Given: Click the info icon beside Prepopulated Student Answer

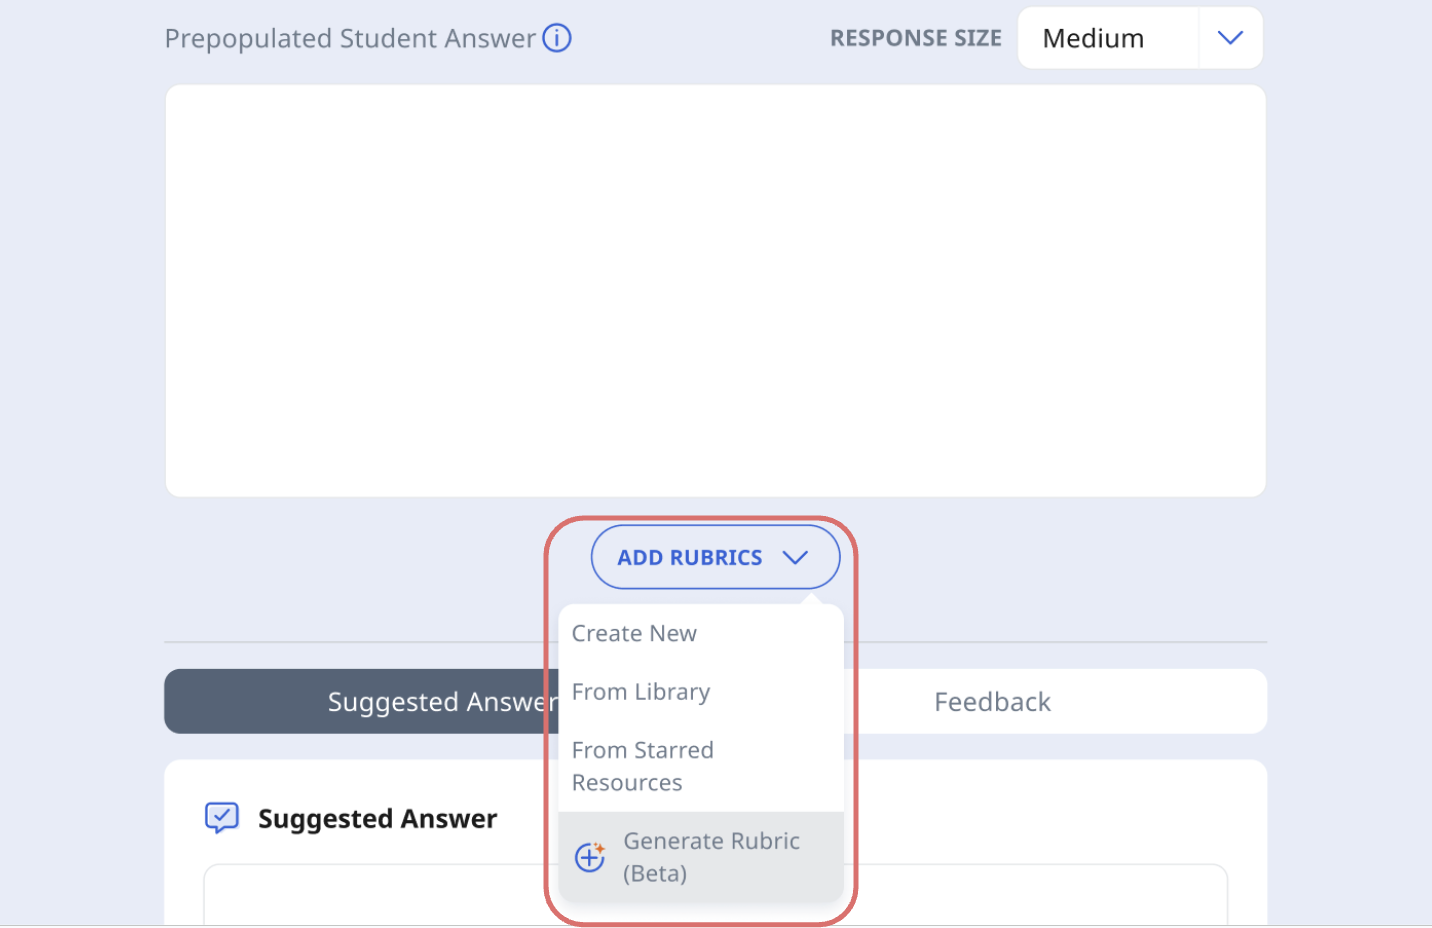Looking at the screenshot, I should pyautogui.click(x=557, y=38).
